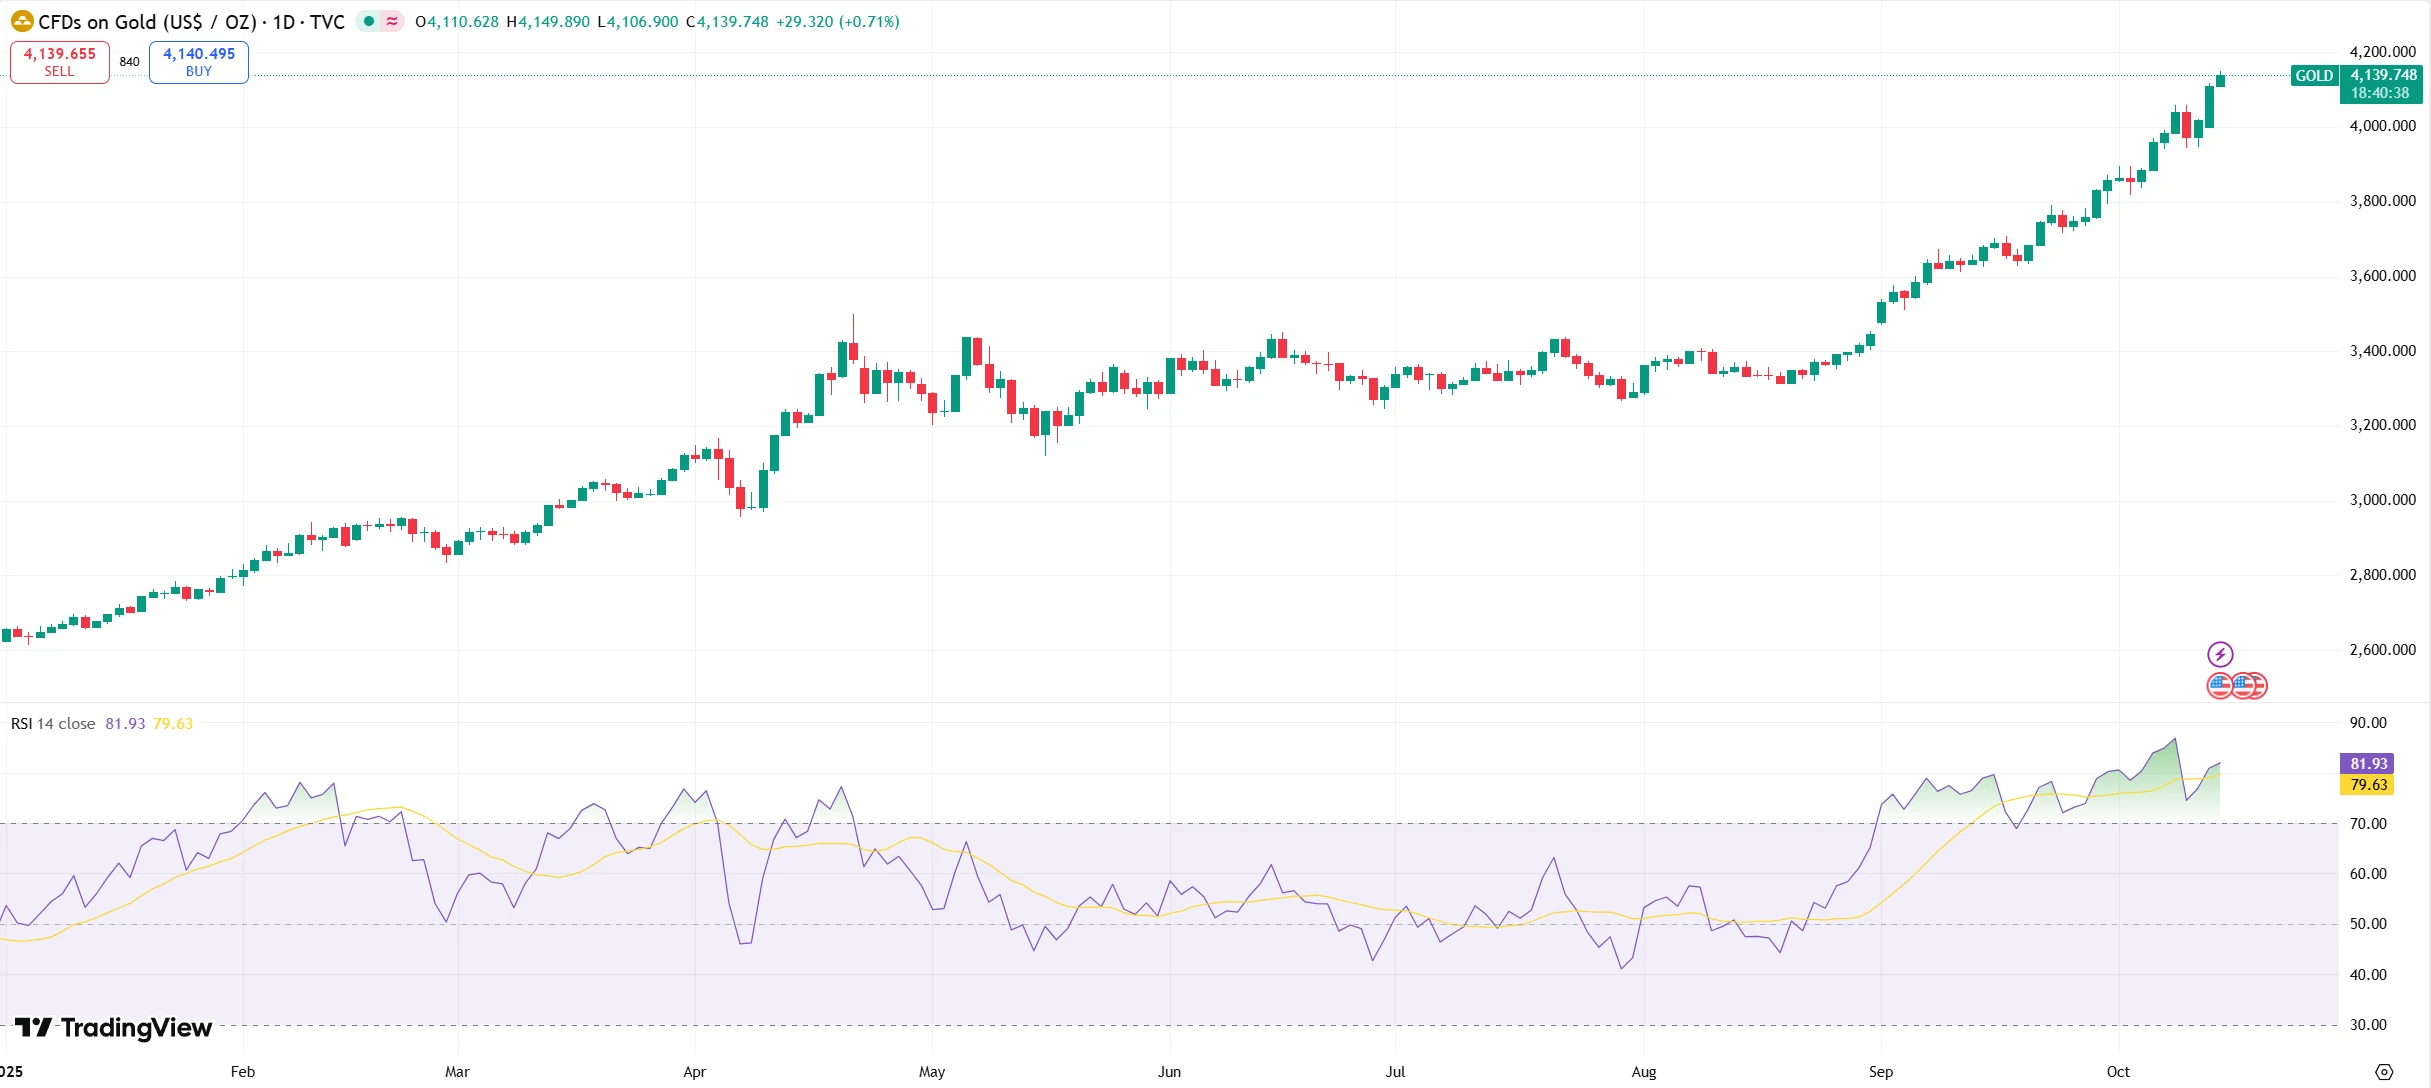Open chart settings hexagon gear icon
Viewport: 2431px width, 1088px height.
point(2384,1072)
